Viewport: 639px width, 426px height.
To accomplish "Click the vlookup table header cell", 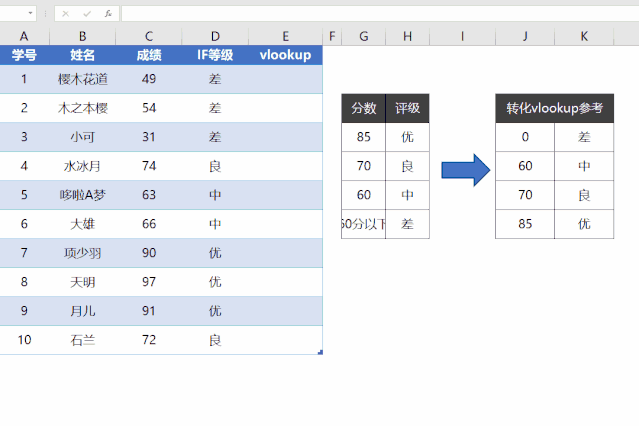I will coord(285,55).
